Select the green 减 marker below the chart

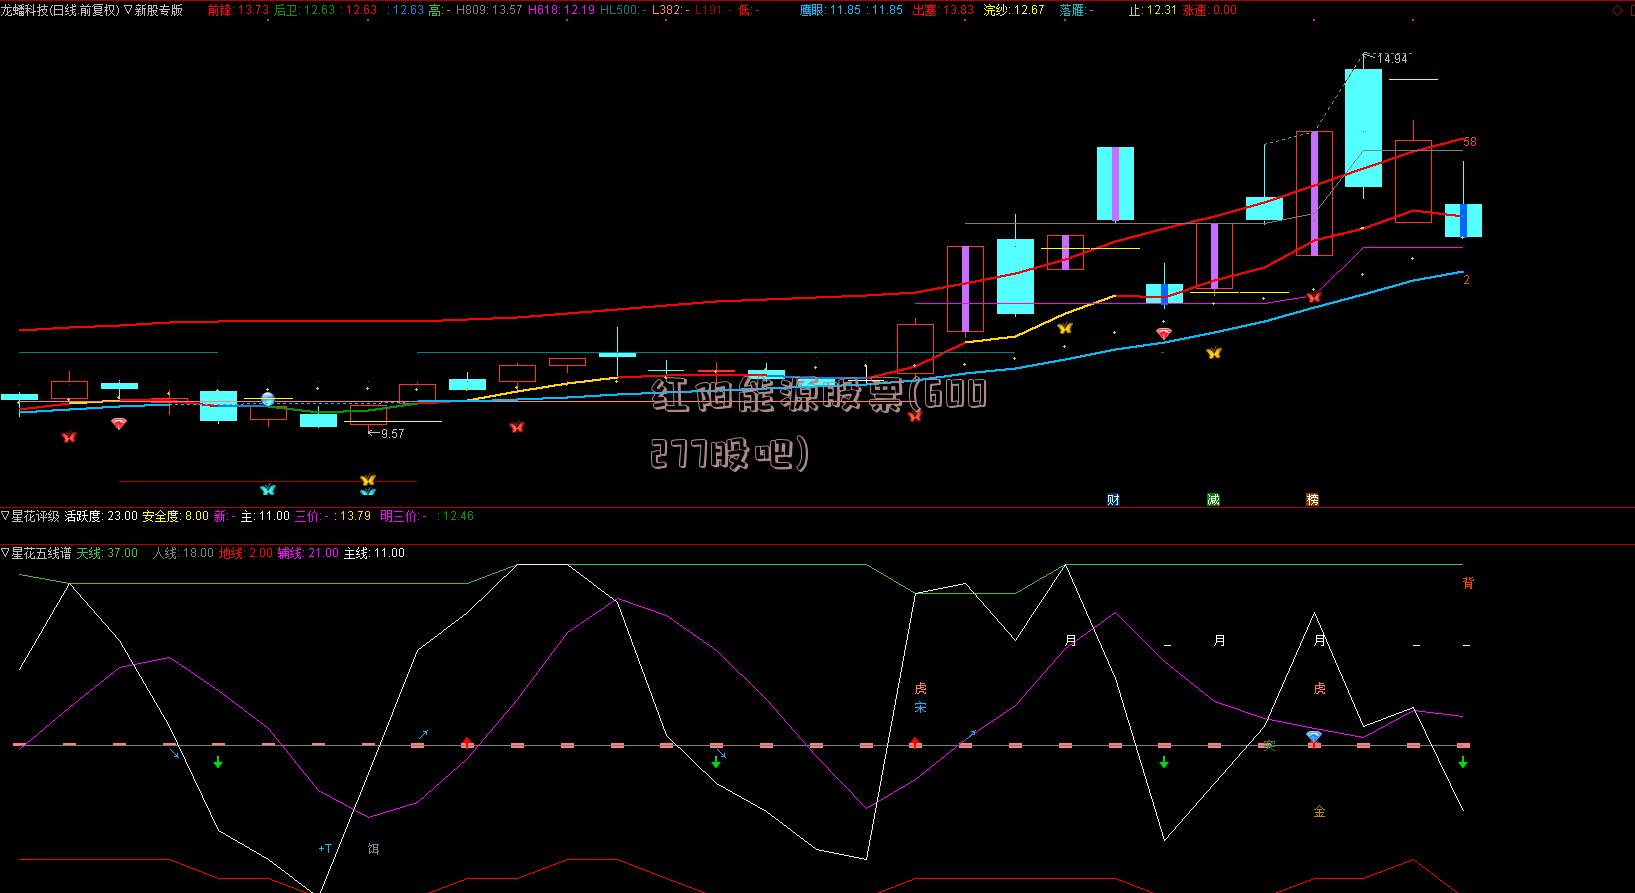click(x=1213, y=499)
